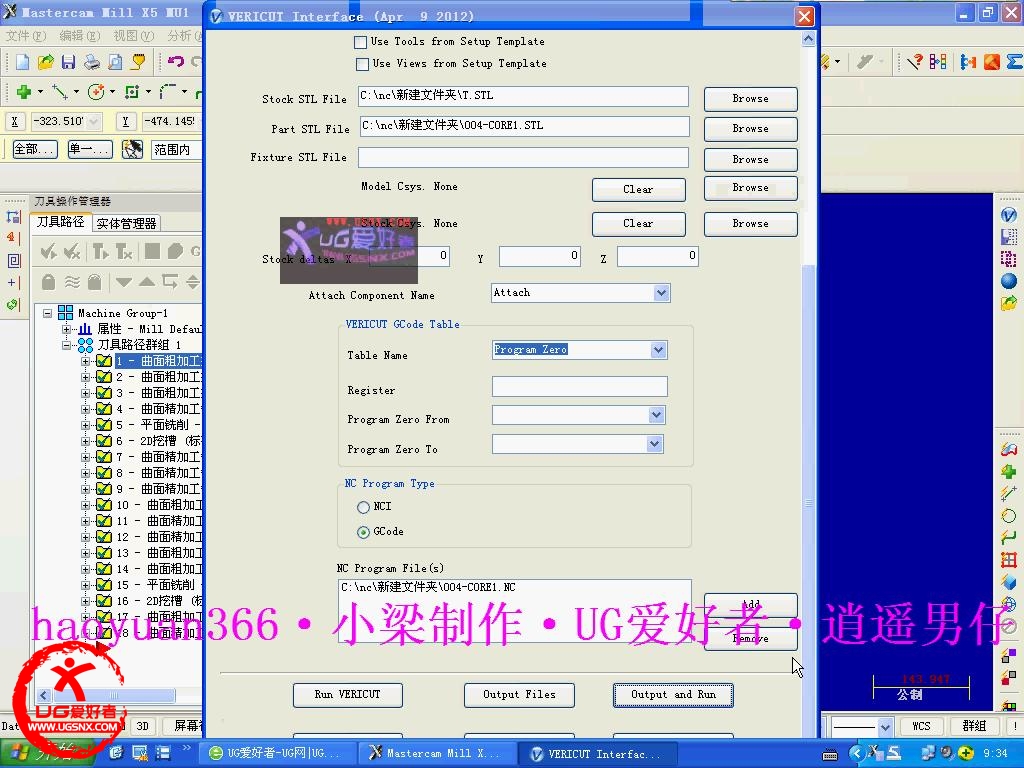This screenshot has height=768, width=1024.
Task: Click the Stock deltas Y input field
Action: click(540, 256)
